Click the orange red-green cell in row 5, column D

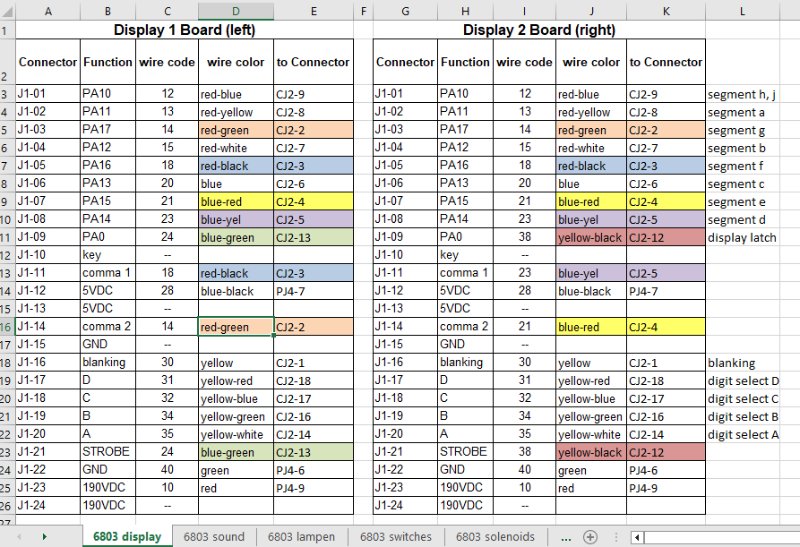coord(235,130)
